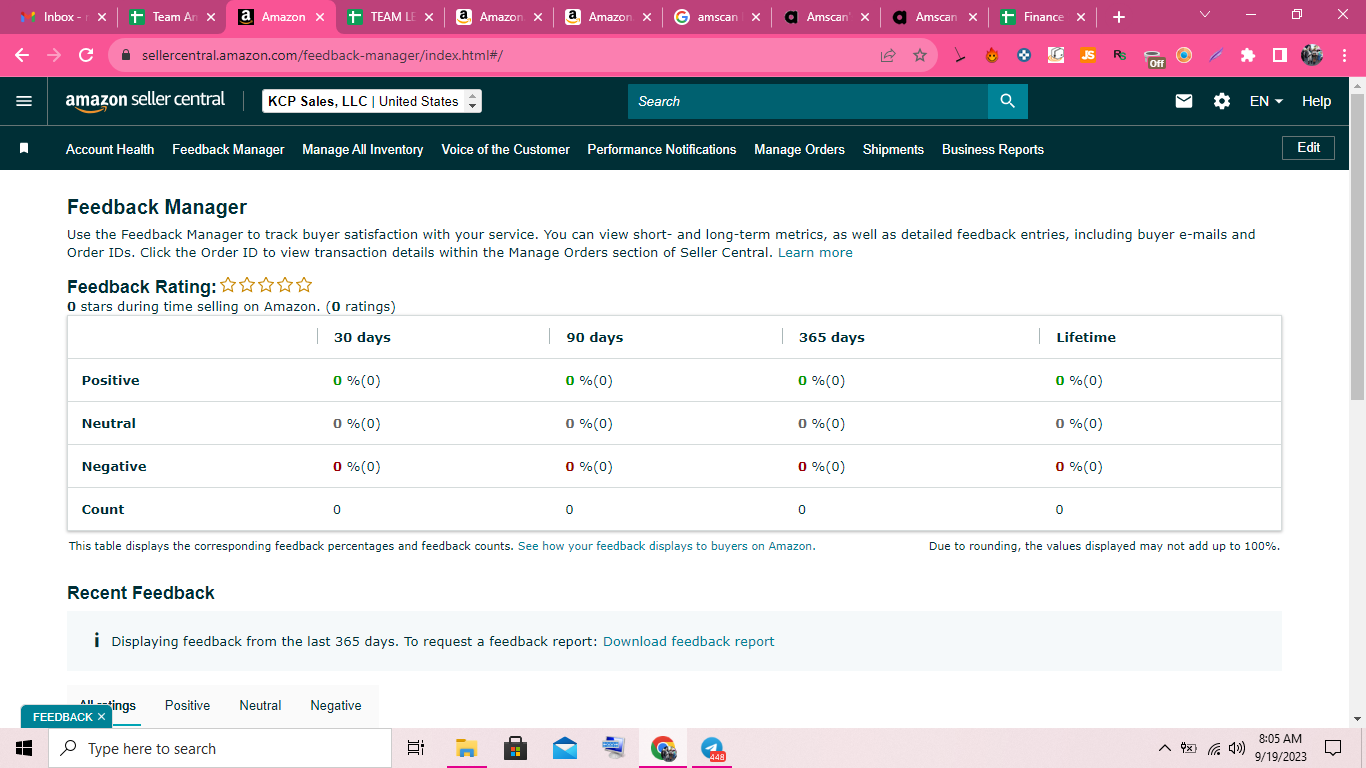The image size is (1366, 768).
Task: Click the orange JS extension icon
Action: click(1087, 56)
